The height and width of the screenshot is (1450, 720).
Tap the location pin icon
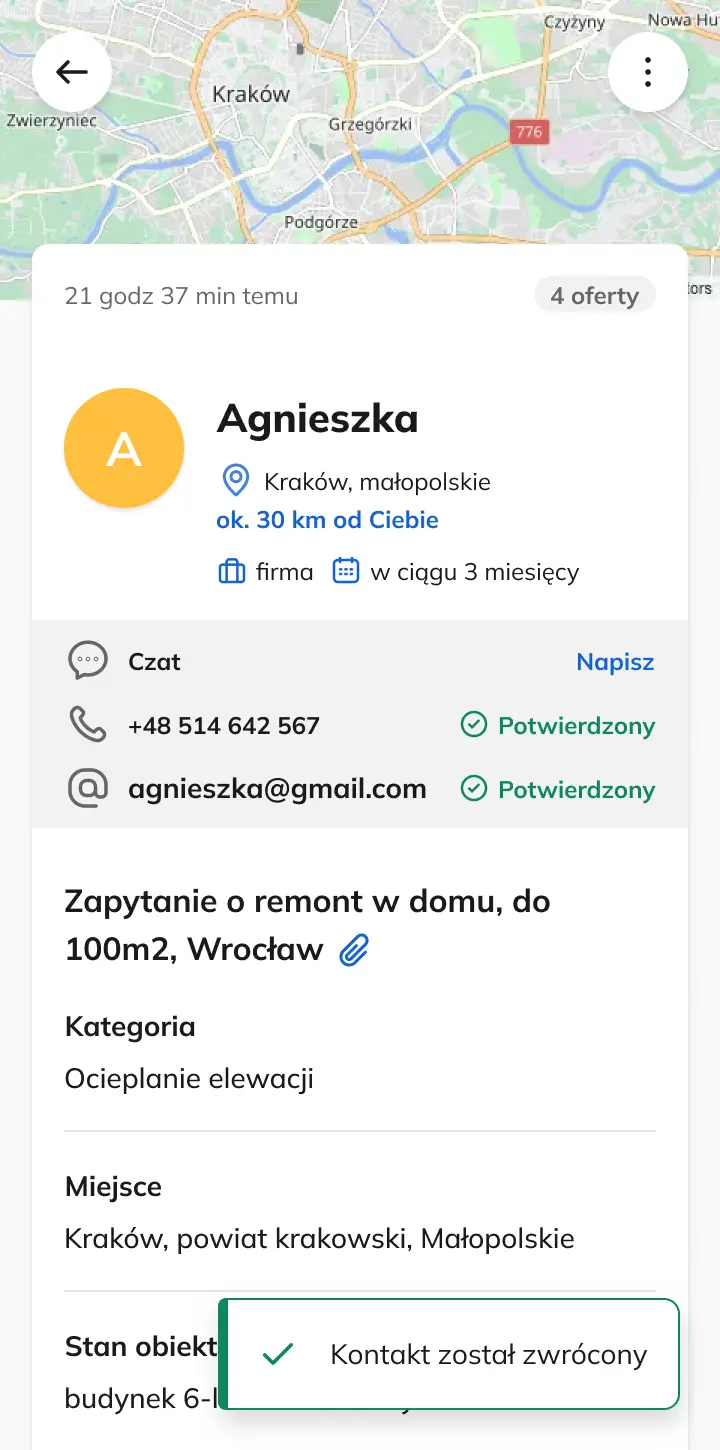(x=235, y=481)
